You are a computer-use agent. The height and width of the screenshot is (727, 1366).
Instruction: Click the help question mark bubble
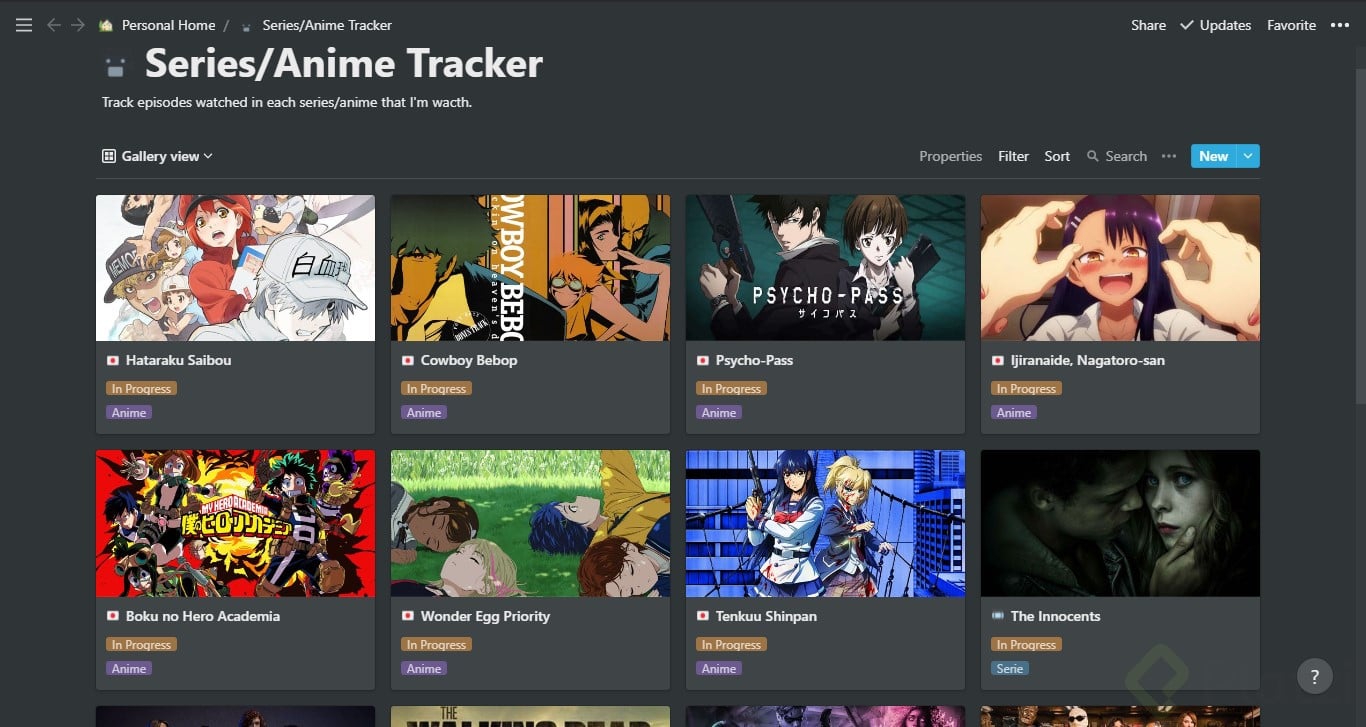tap(1315, 676)
